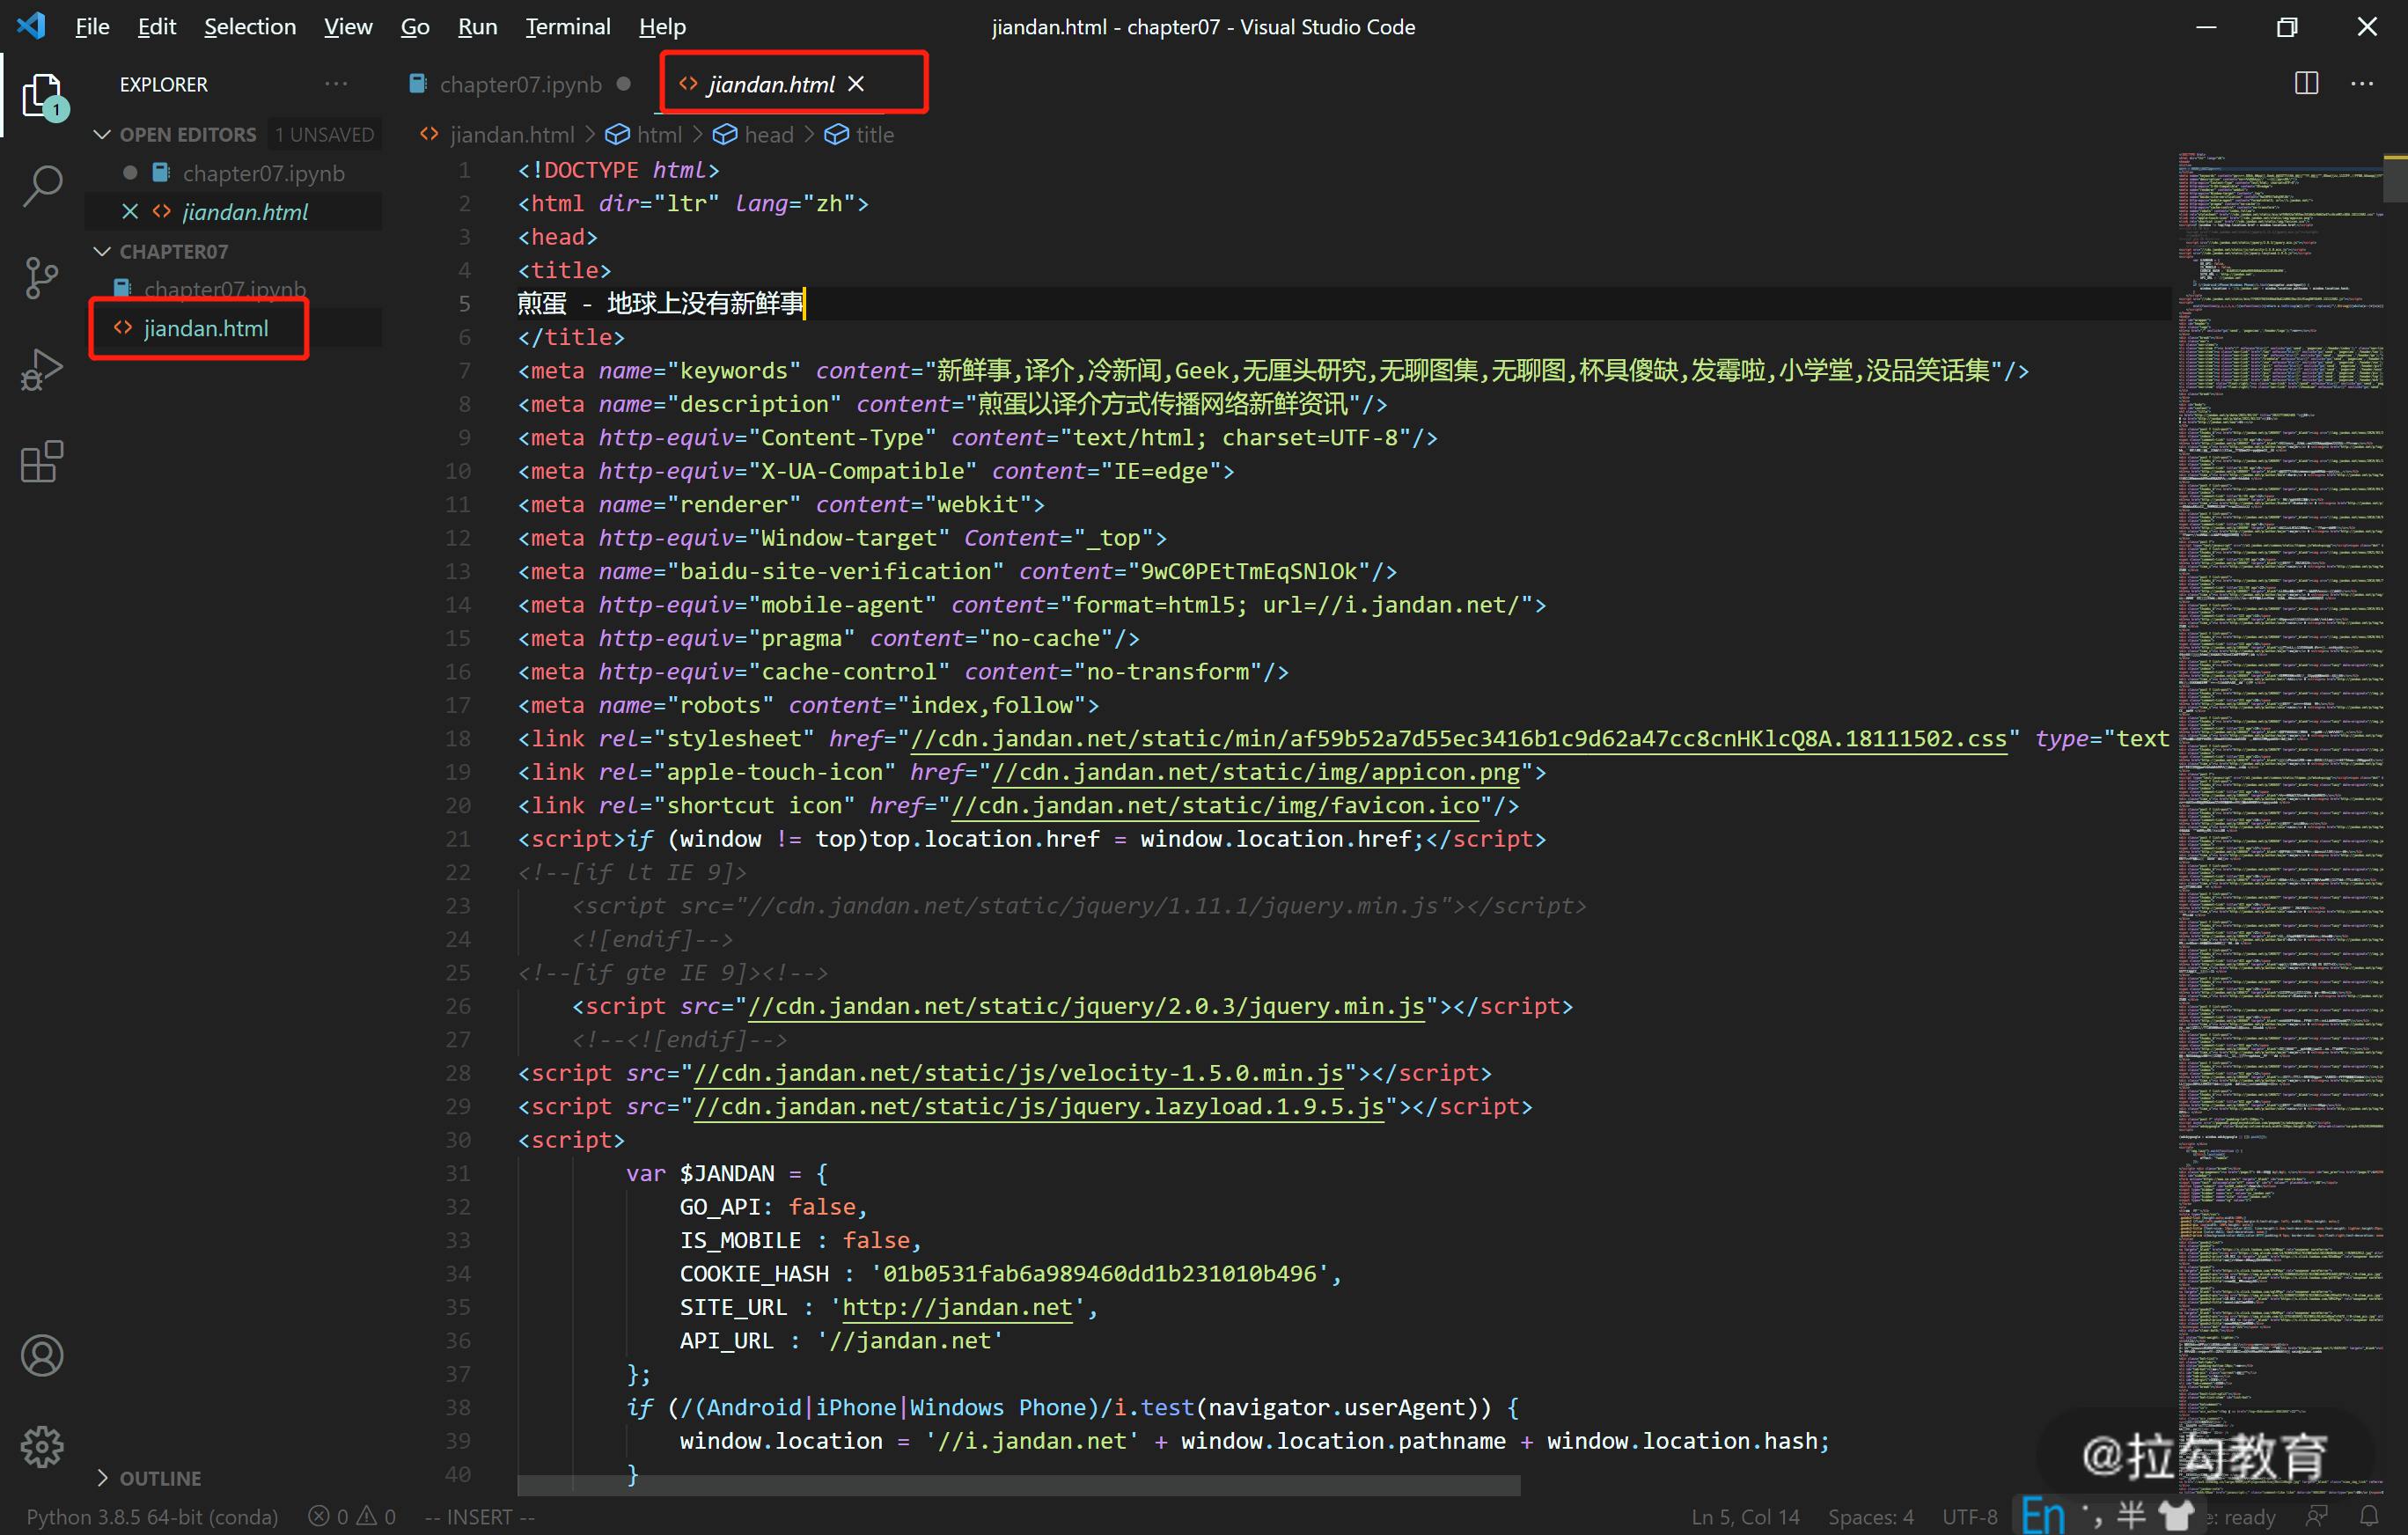Screen dimensions: 2408x1535
Task: Open the Run menu
Action: [x=477, y=27]
